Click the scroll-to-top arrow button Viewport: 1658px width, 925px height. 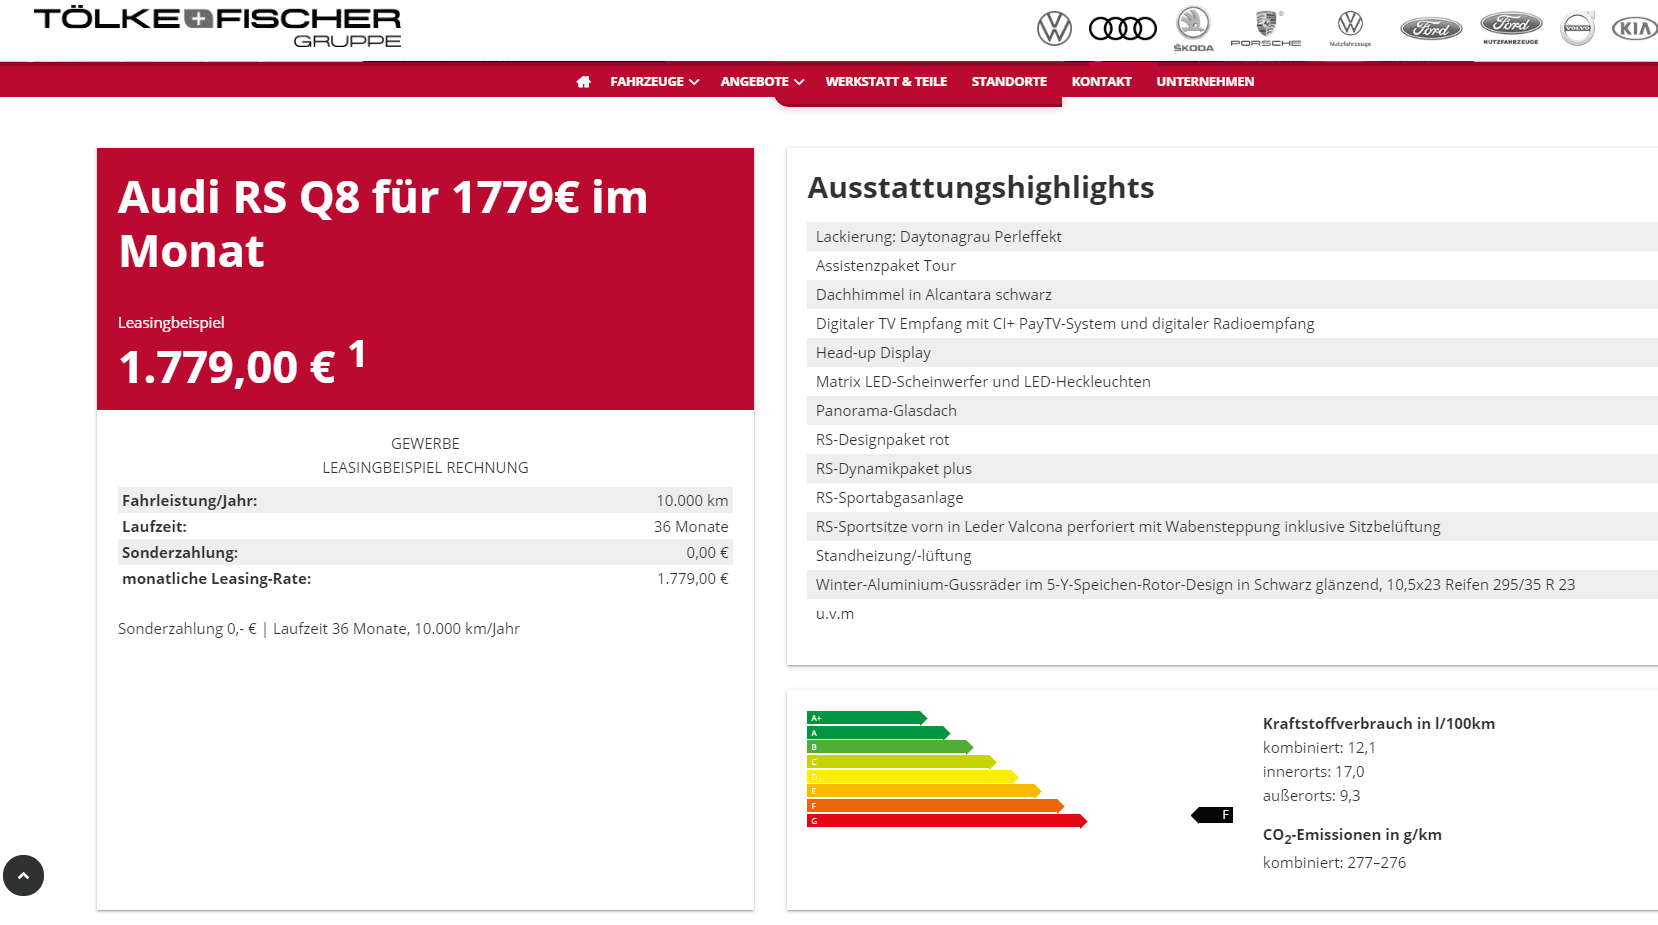pyautogui.click(x=23, y=875)
